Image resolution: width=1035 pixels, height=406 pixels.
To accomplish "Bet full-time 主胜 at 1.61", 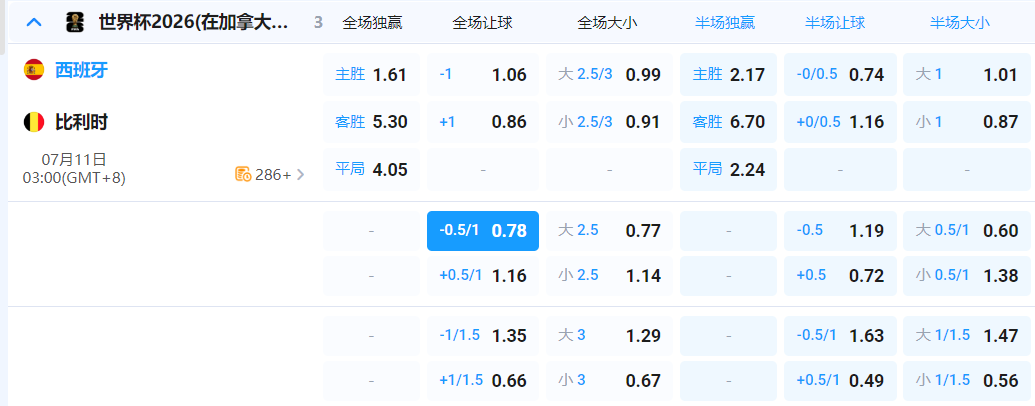I will click(371, 75).
